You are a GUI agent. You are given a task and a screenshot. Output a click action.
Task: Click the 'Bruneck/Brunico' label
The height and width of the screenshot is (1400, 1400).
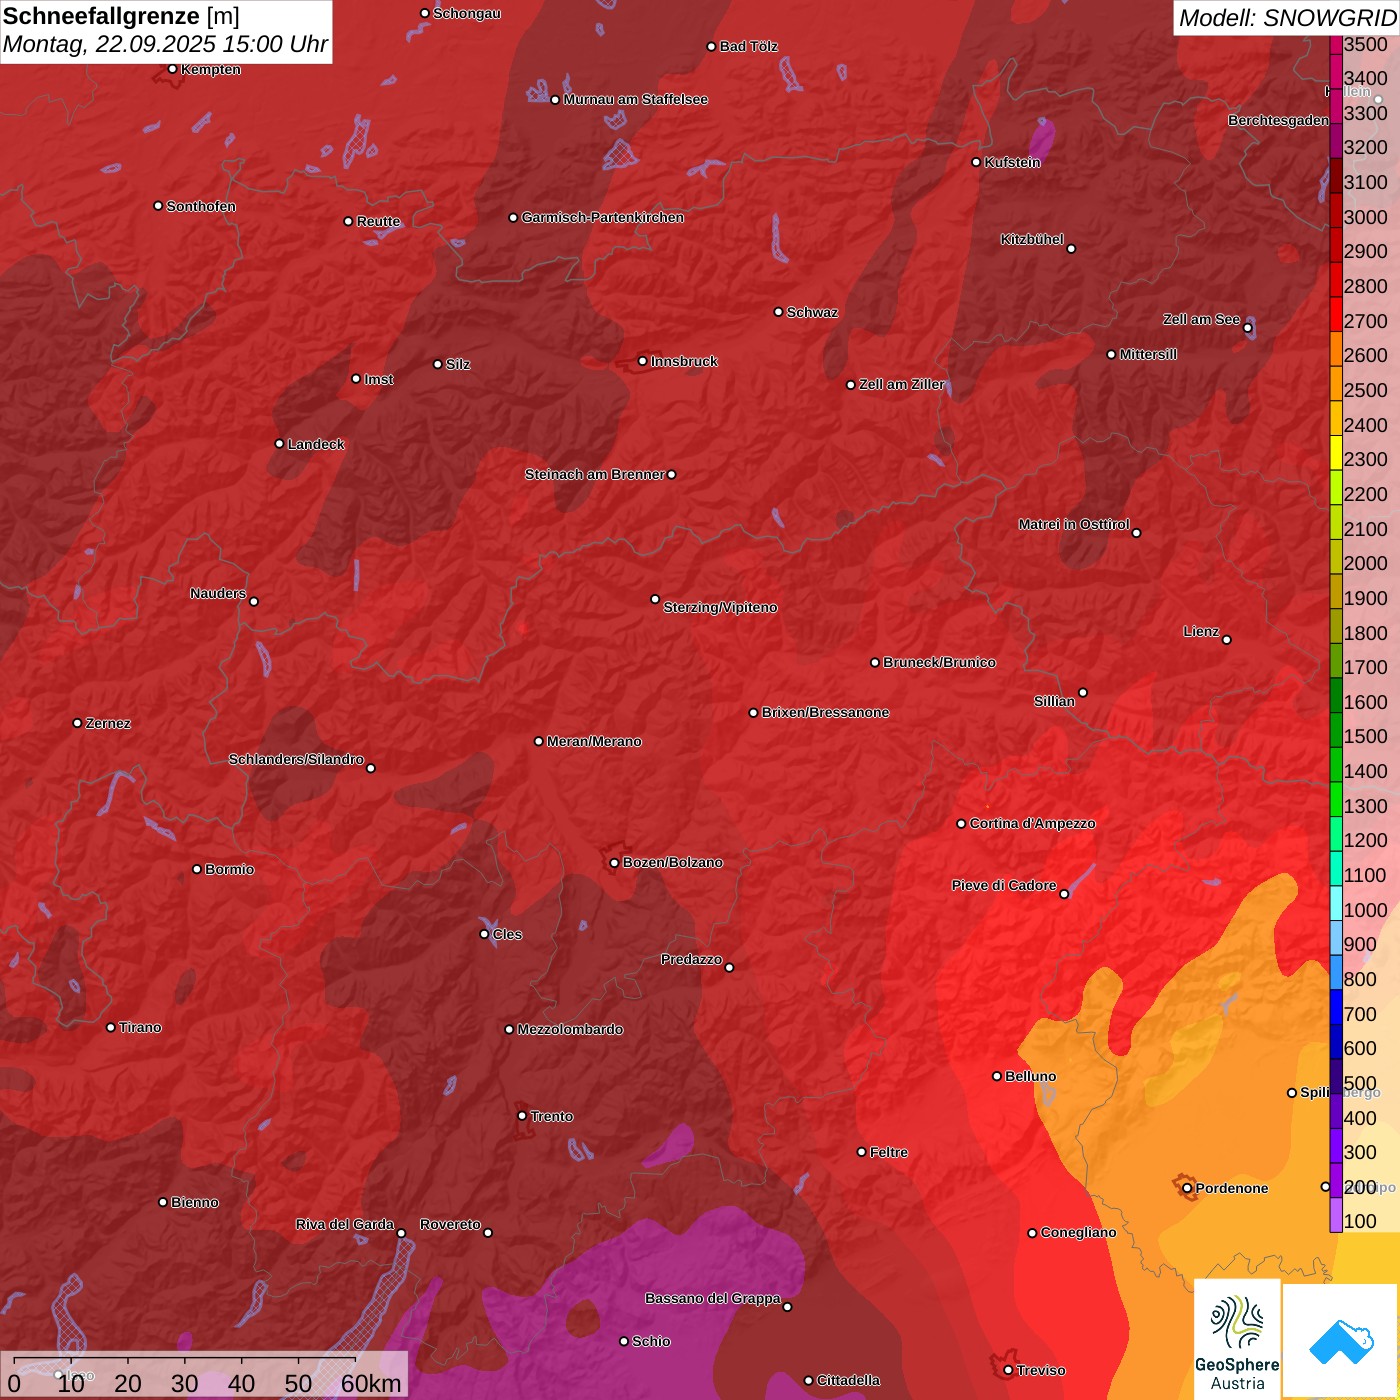coord(939,663)
